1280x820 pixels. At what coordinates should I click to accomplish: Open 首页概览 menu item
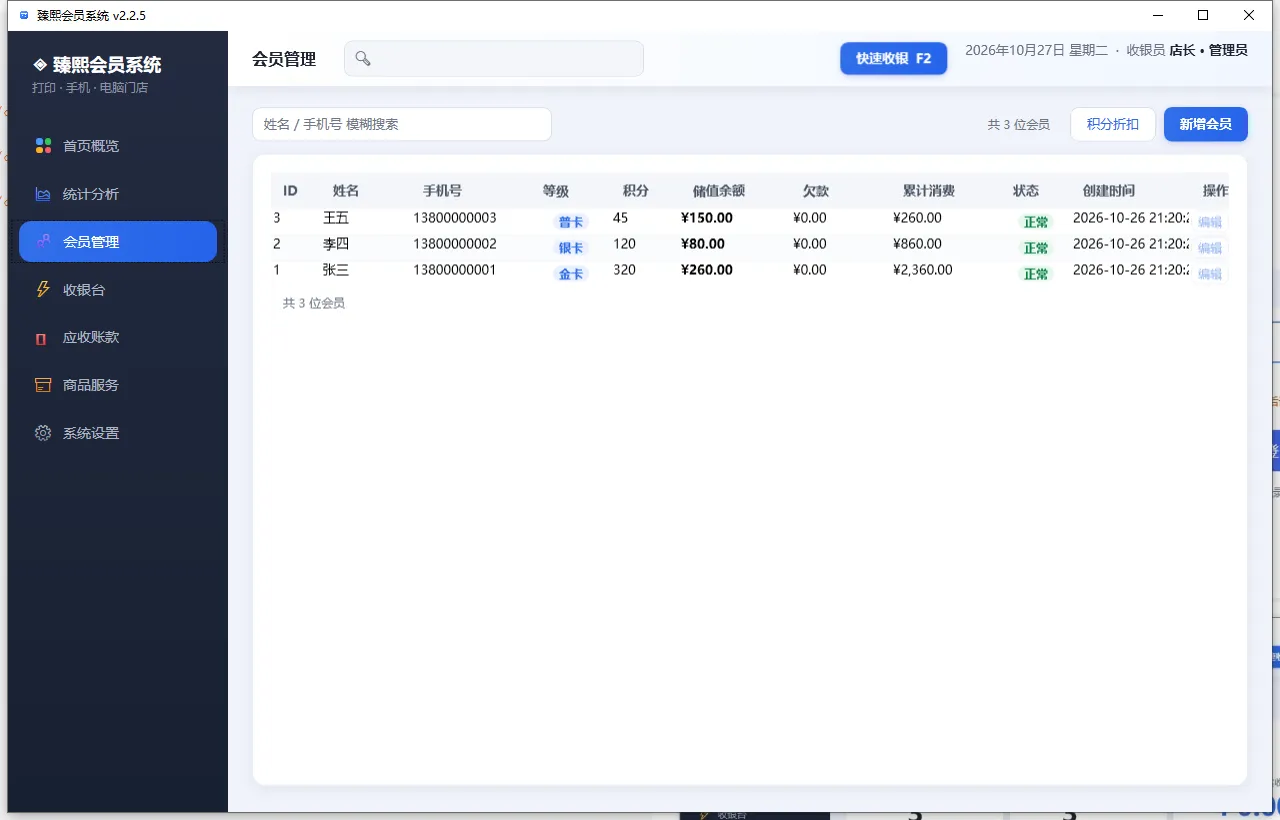click(118, 146)
